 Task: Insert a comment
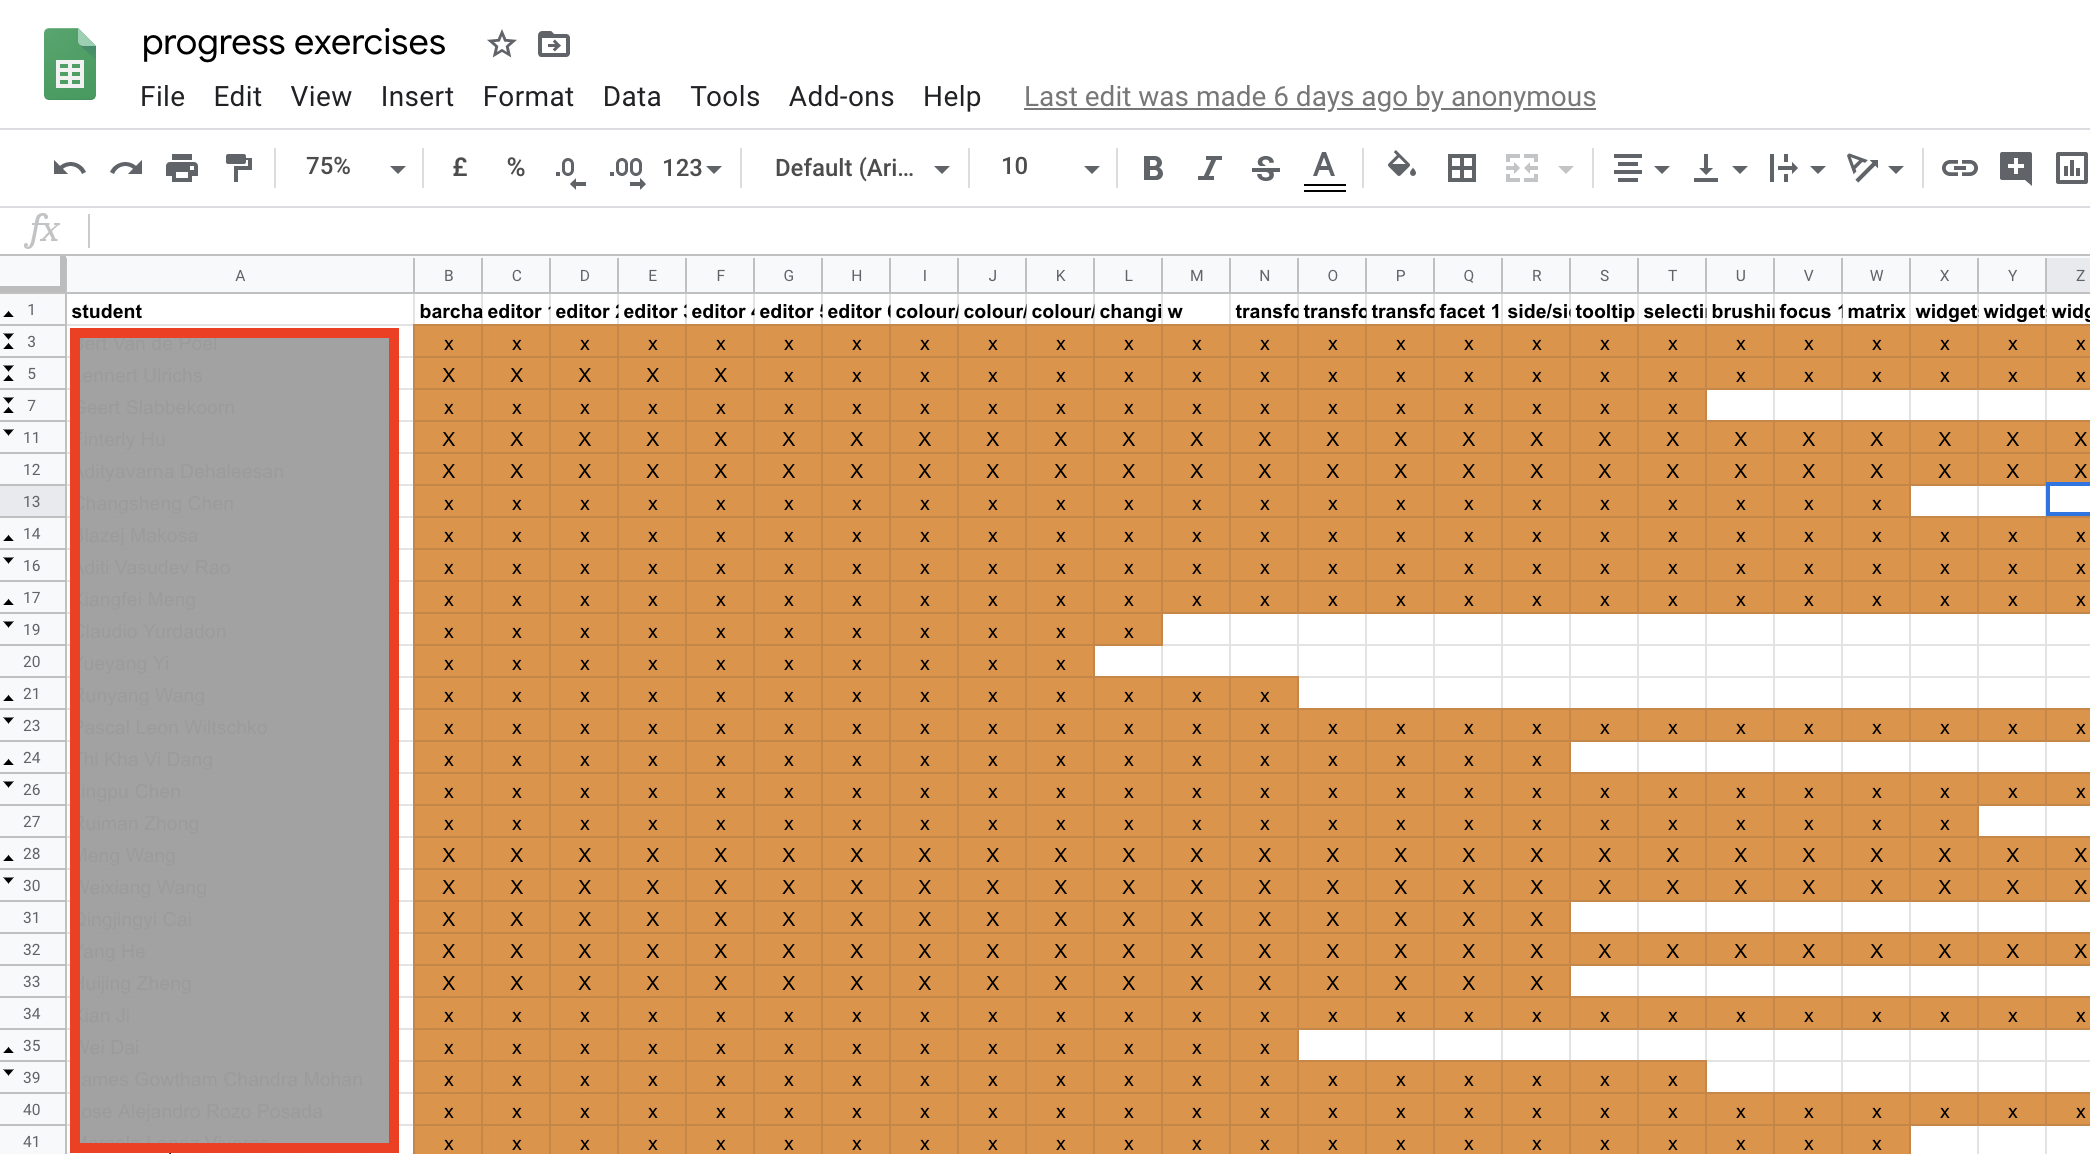pyautogui.click(x=2016, y=168)
